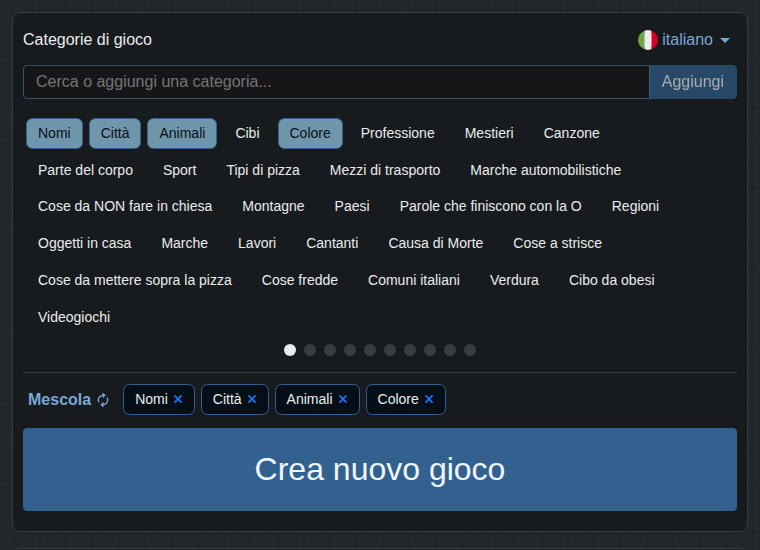Go to the fourth category page dot

coord(350,350)
